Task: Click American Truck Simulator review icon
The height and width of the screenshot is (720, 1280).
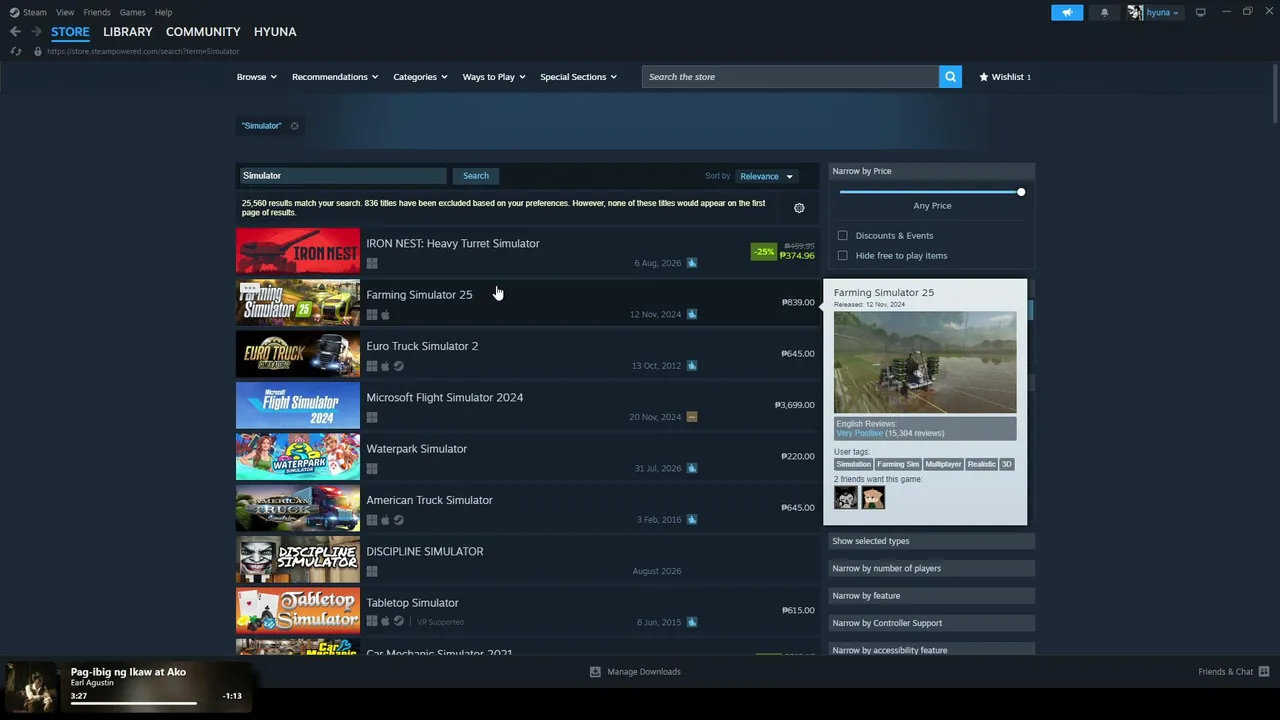Action: [x=692, y=520]
